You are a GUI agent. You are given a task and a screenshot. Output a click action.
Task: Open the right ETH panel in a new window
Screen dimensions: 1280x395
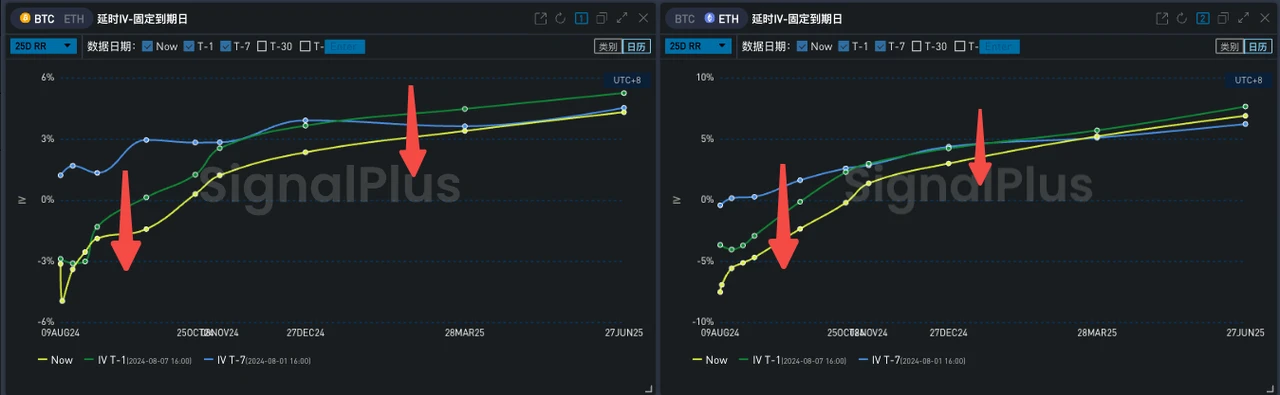pos(1162,18)
